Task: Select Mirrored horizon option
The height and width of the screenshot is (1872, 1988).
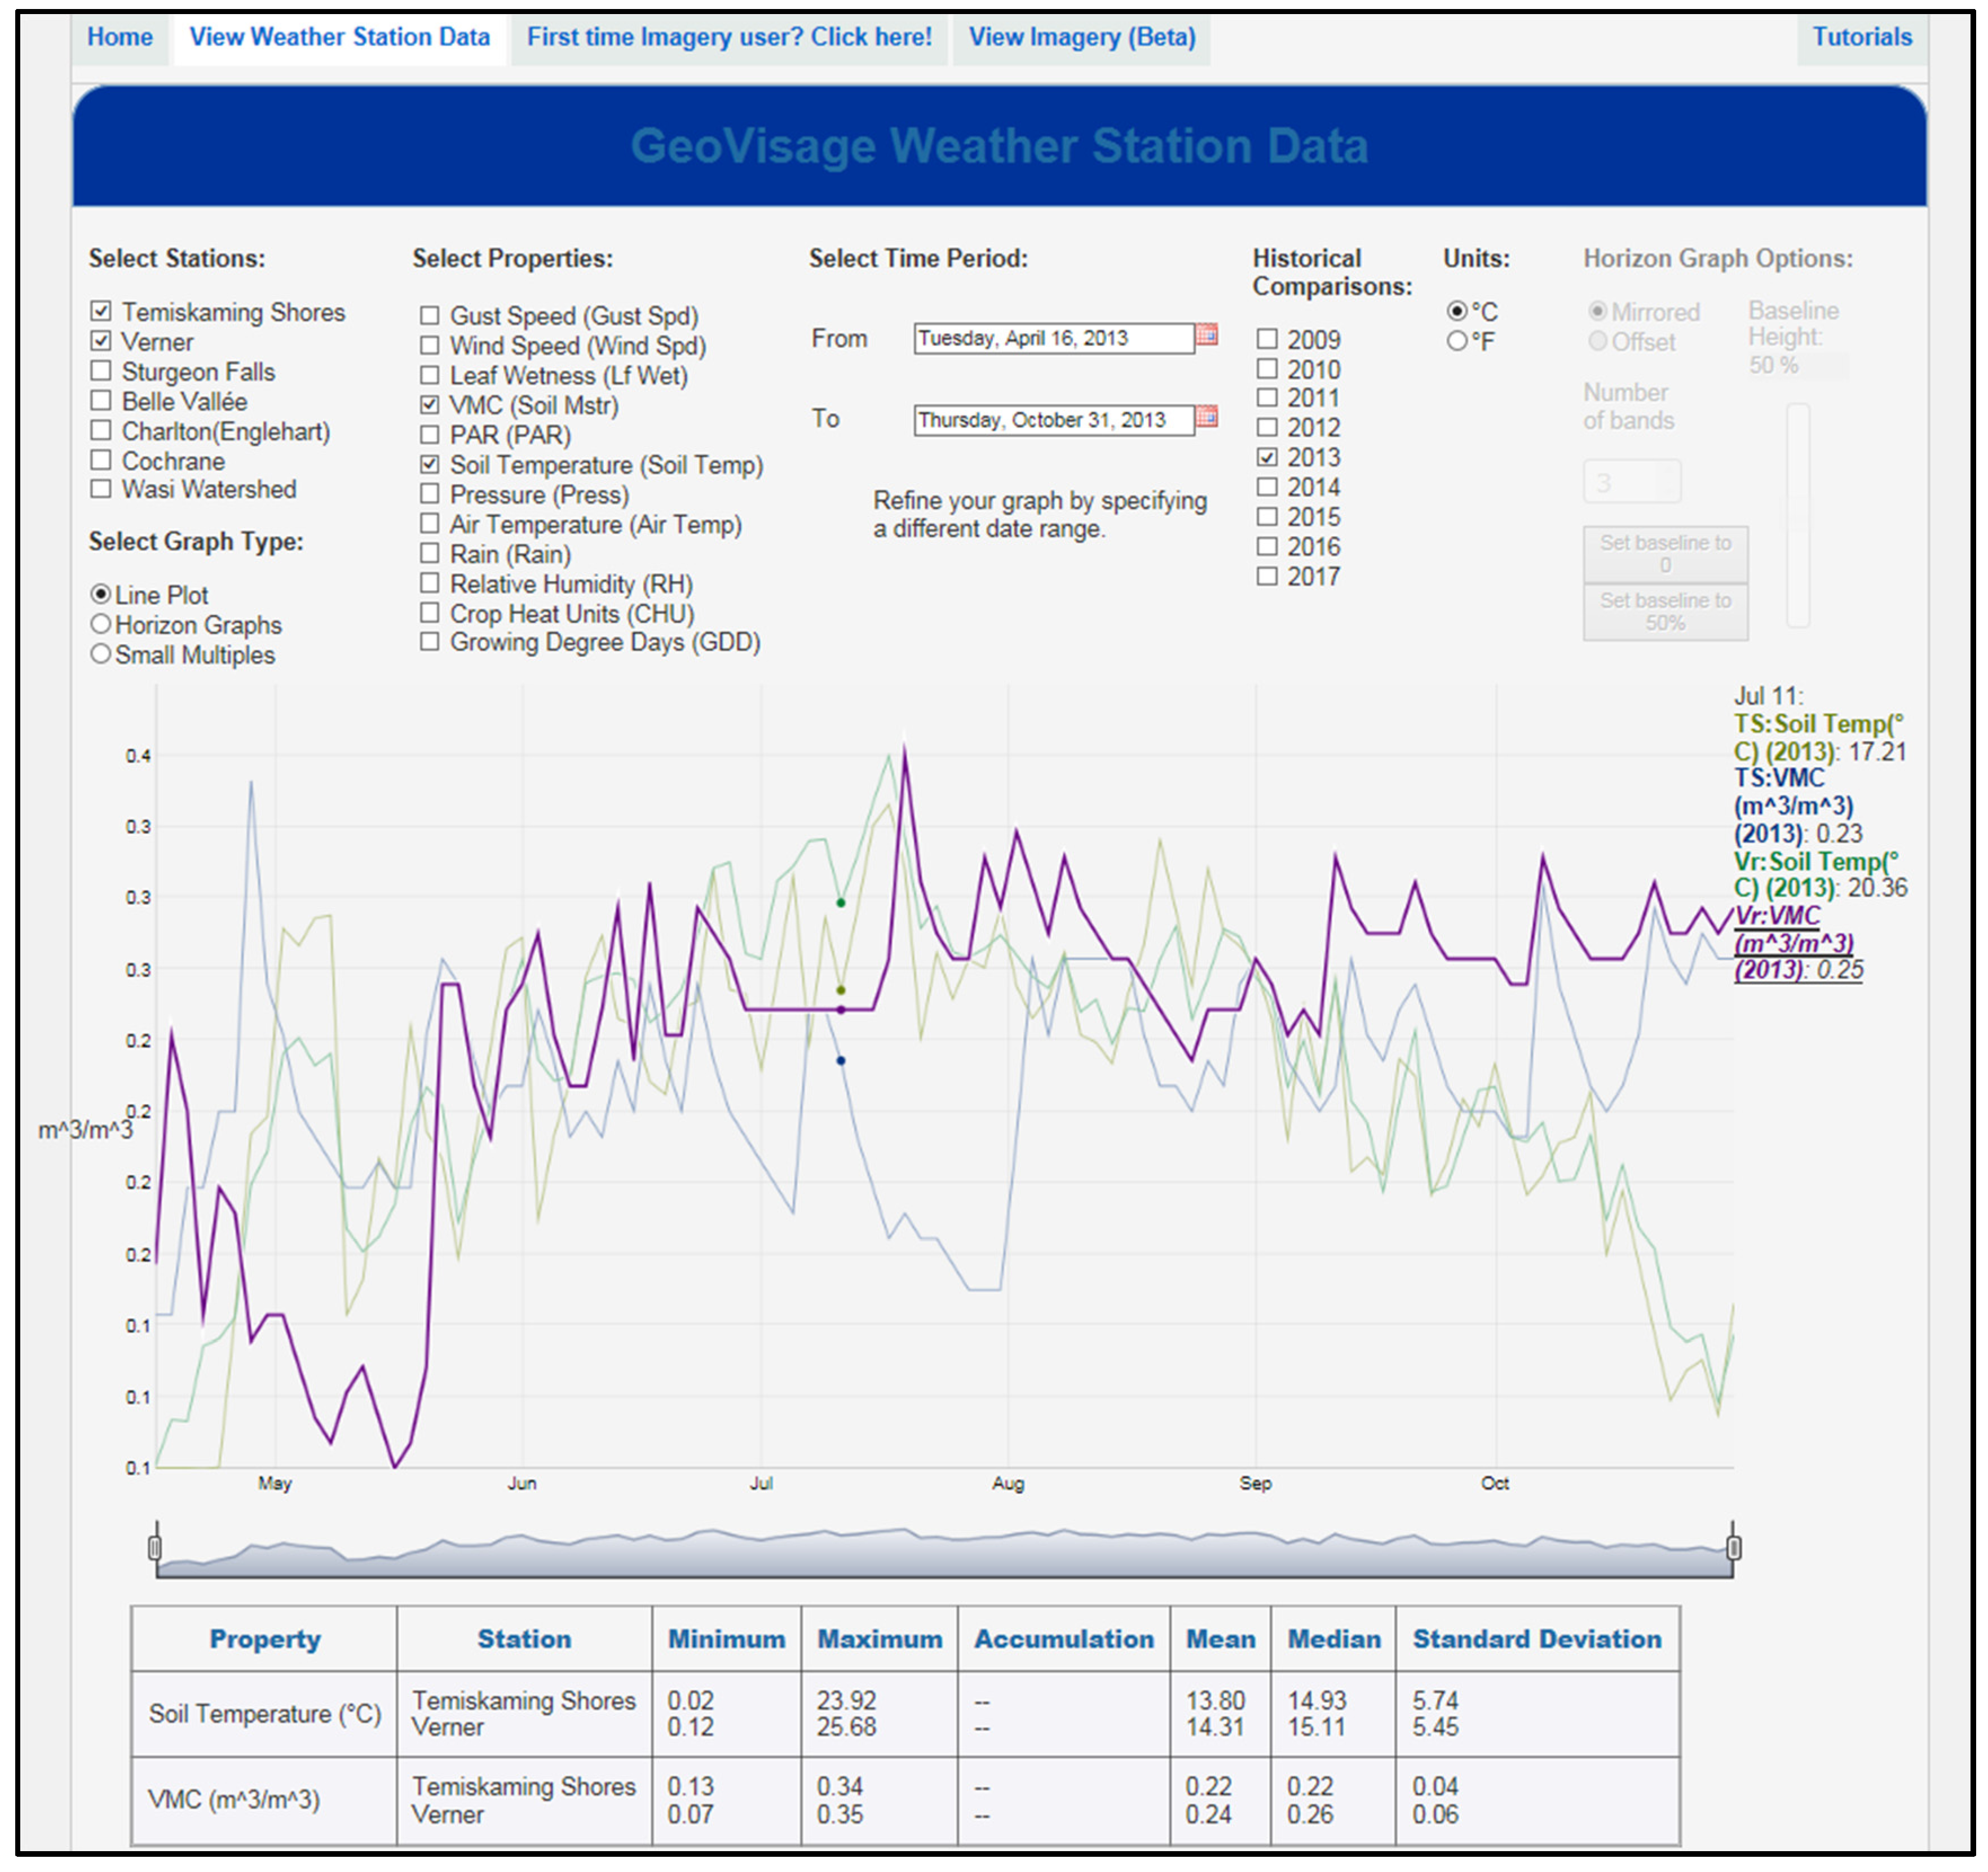Action: click(1598, 312)
